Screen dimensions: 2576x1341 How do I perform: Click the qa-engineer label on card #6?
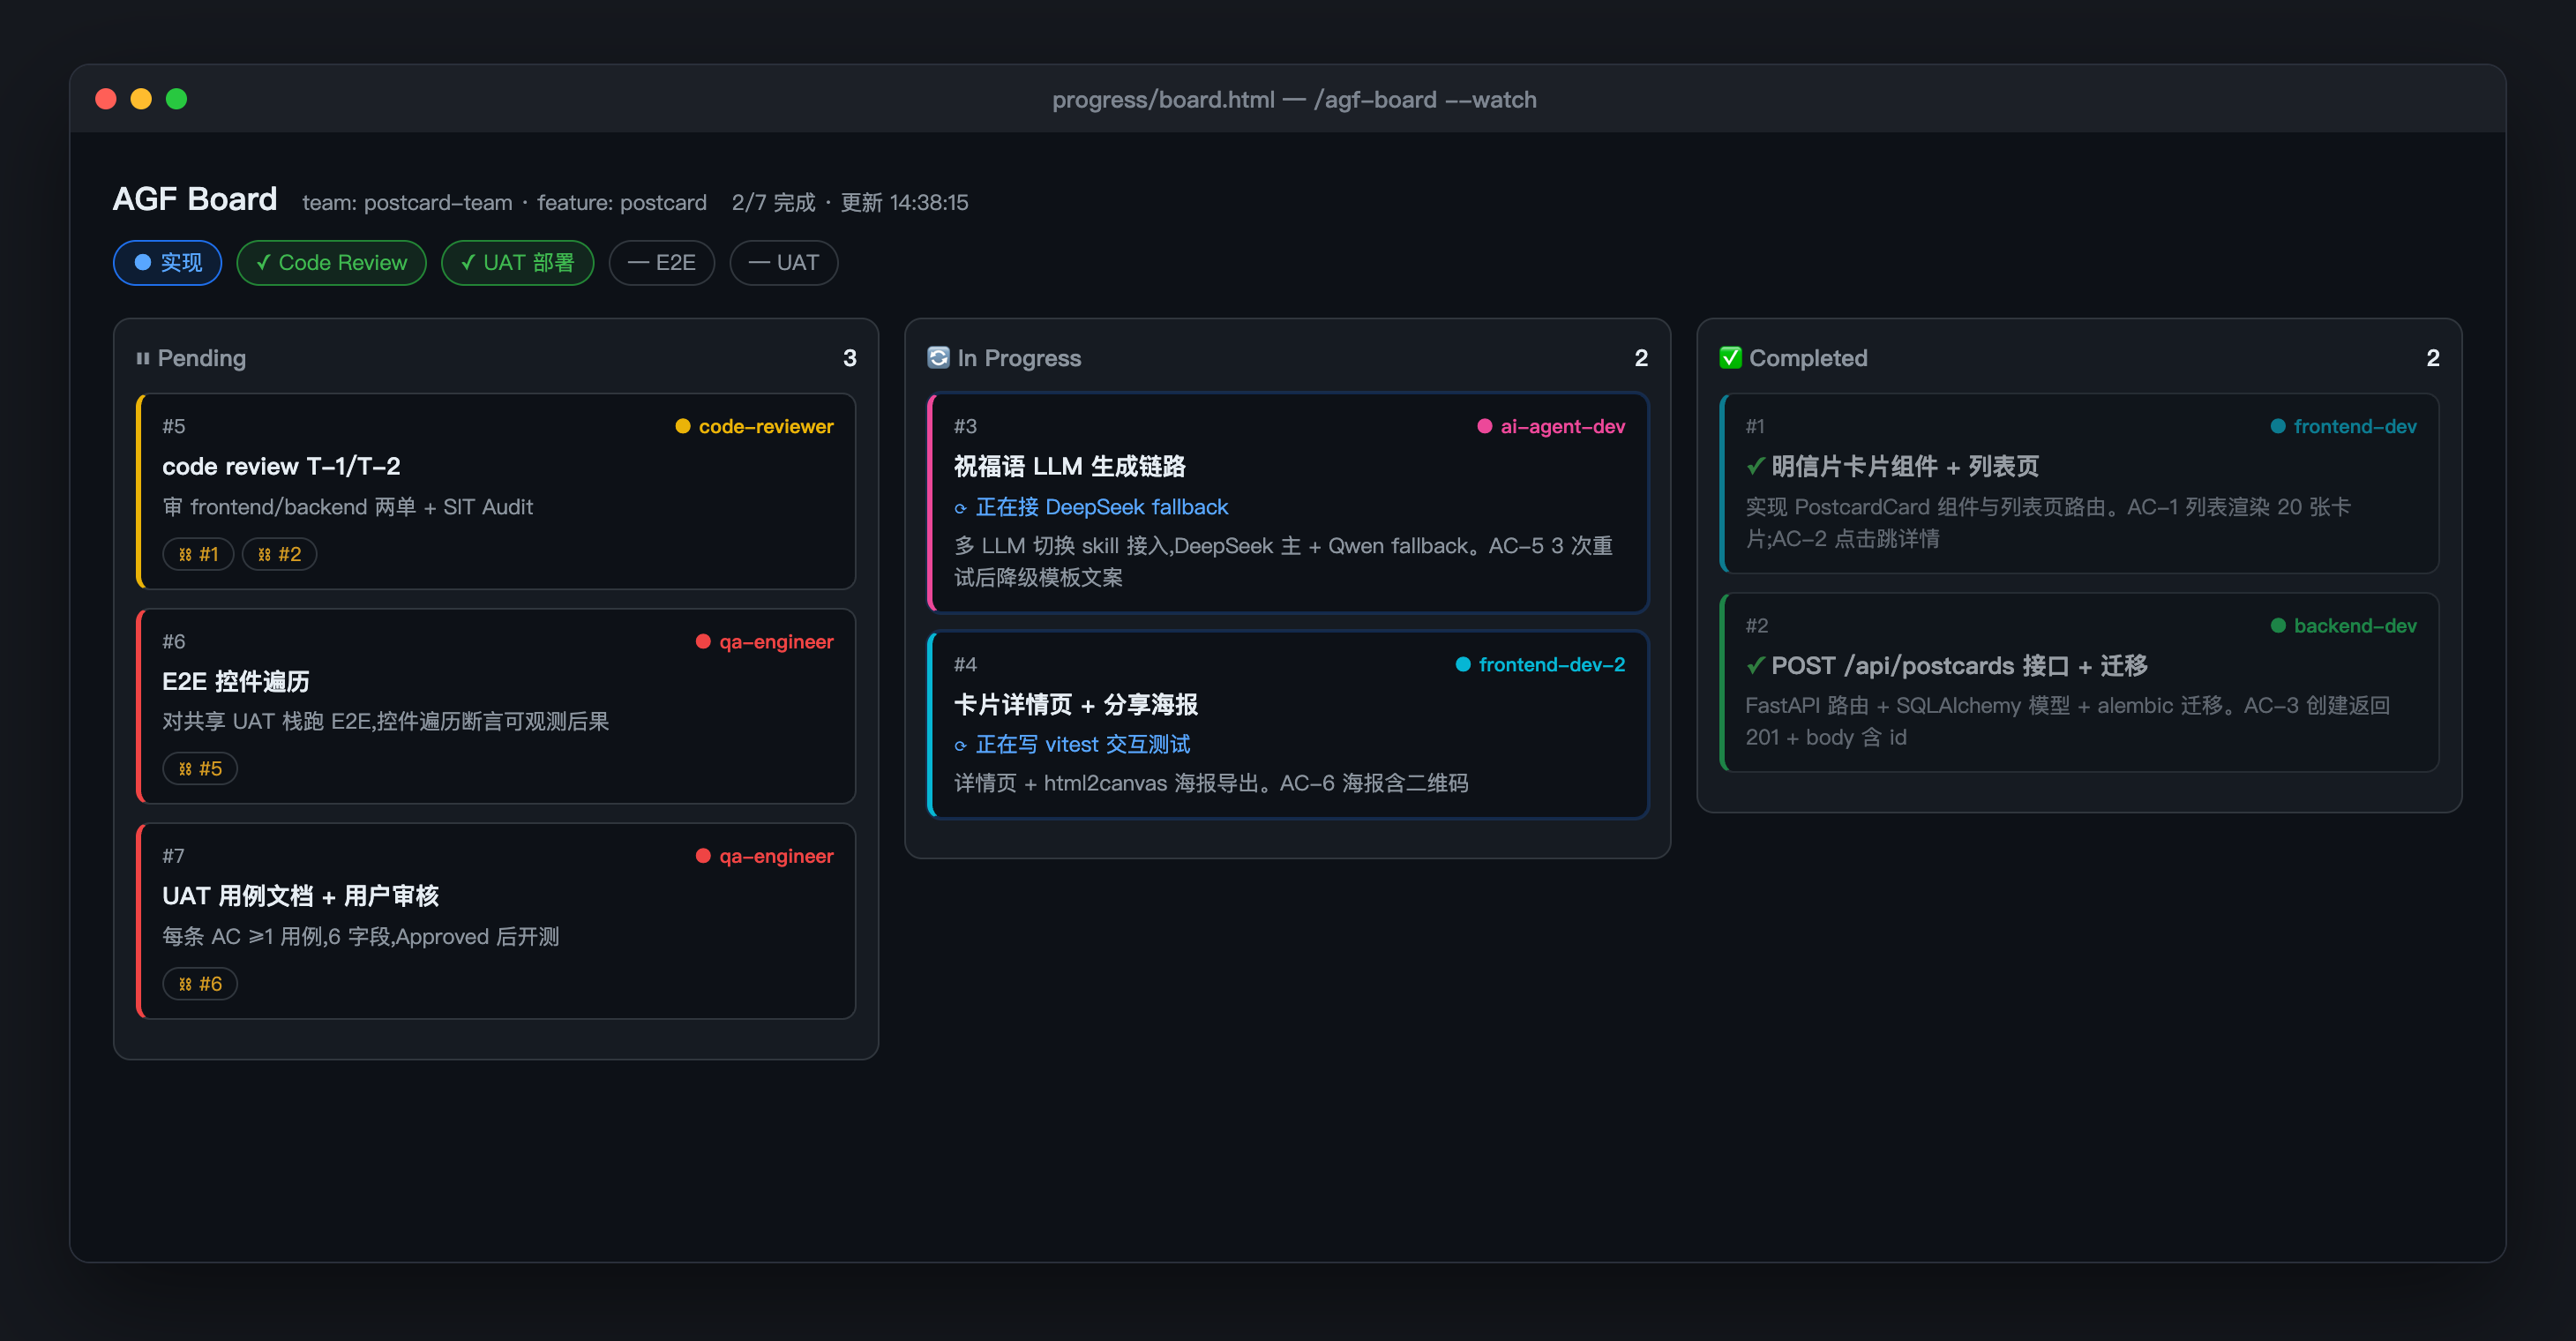pyautogui.click(x=776, y=641)
